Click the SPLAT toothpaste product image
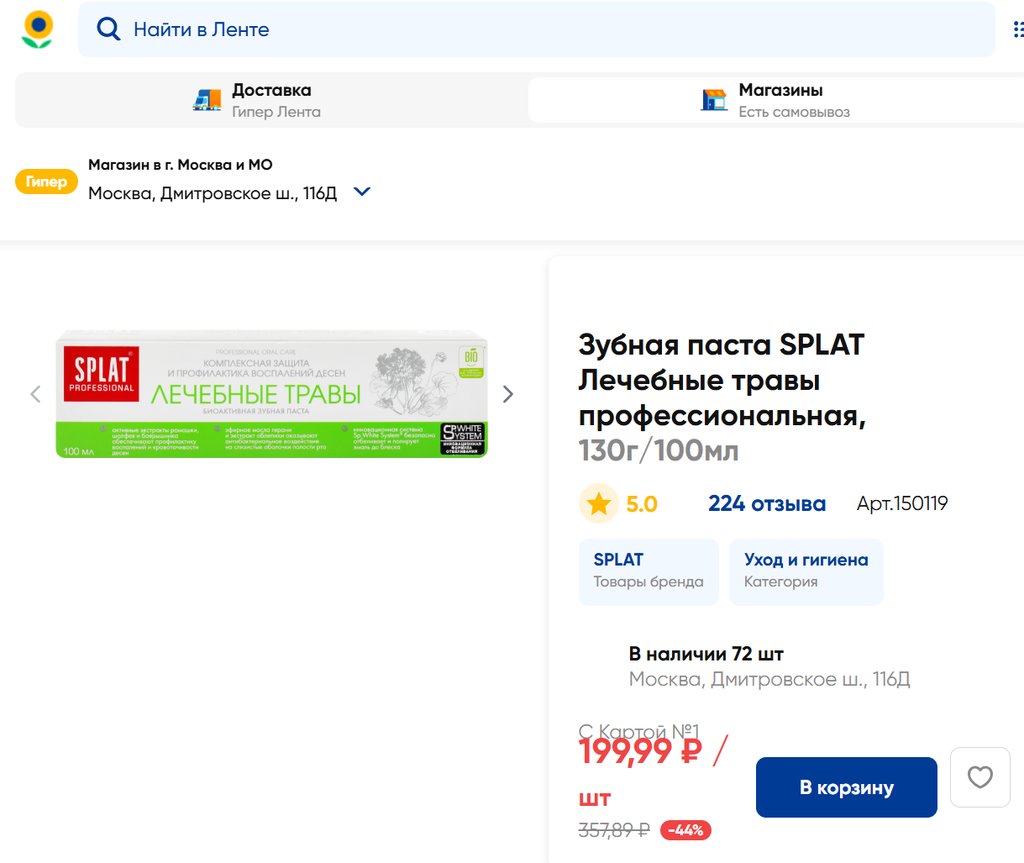1024x863 pixels. [271, 394]
